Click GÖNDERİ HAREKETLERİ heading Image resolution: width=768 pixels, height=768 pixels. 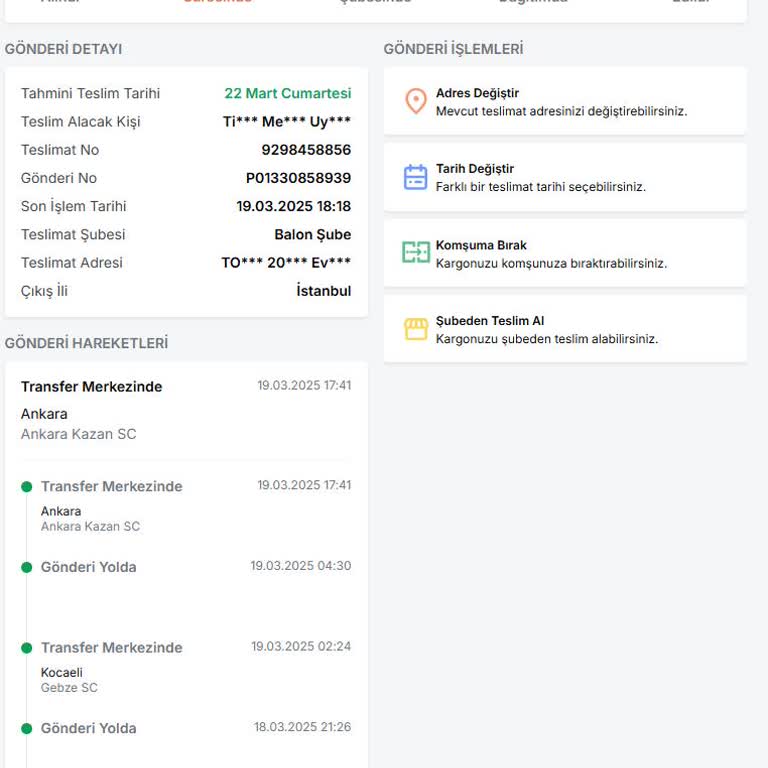pyautogui.click(x=86, y=343)
